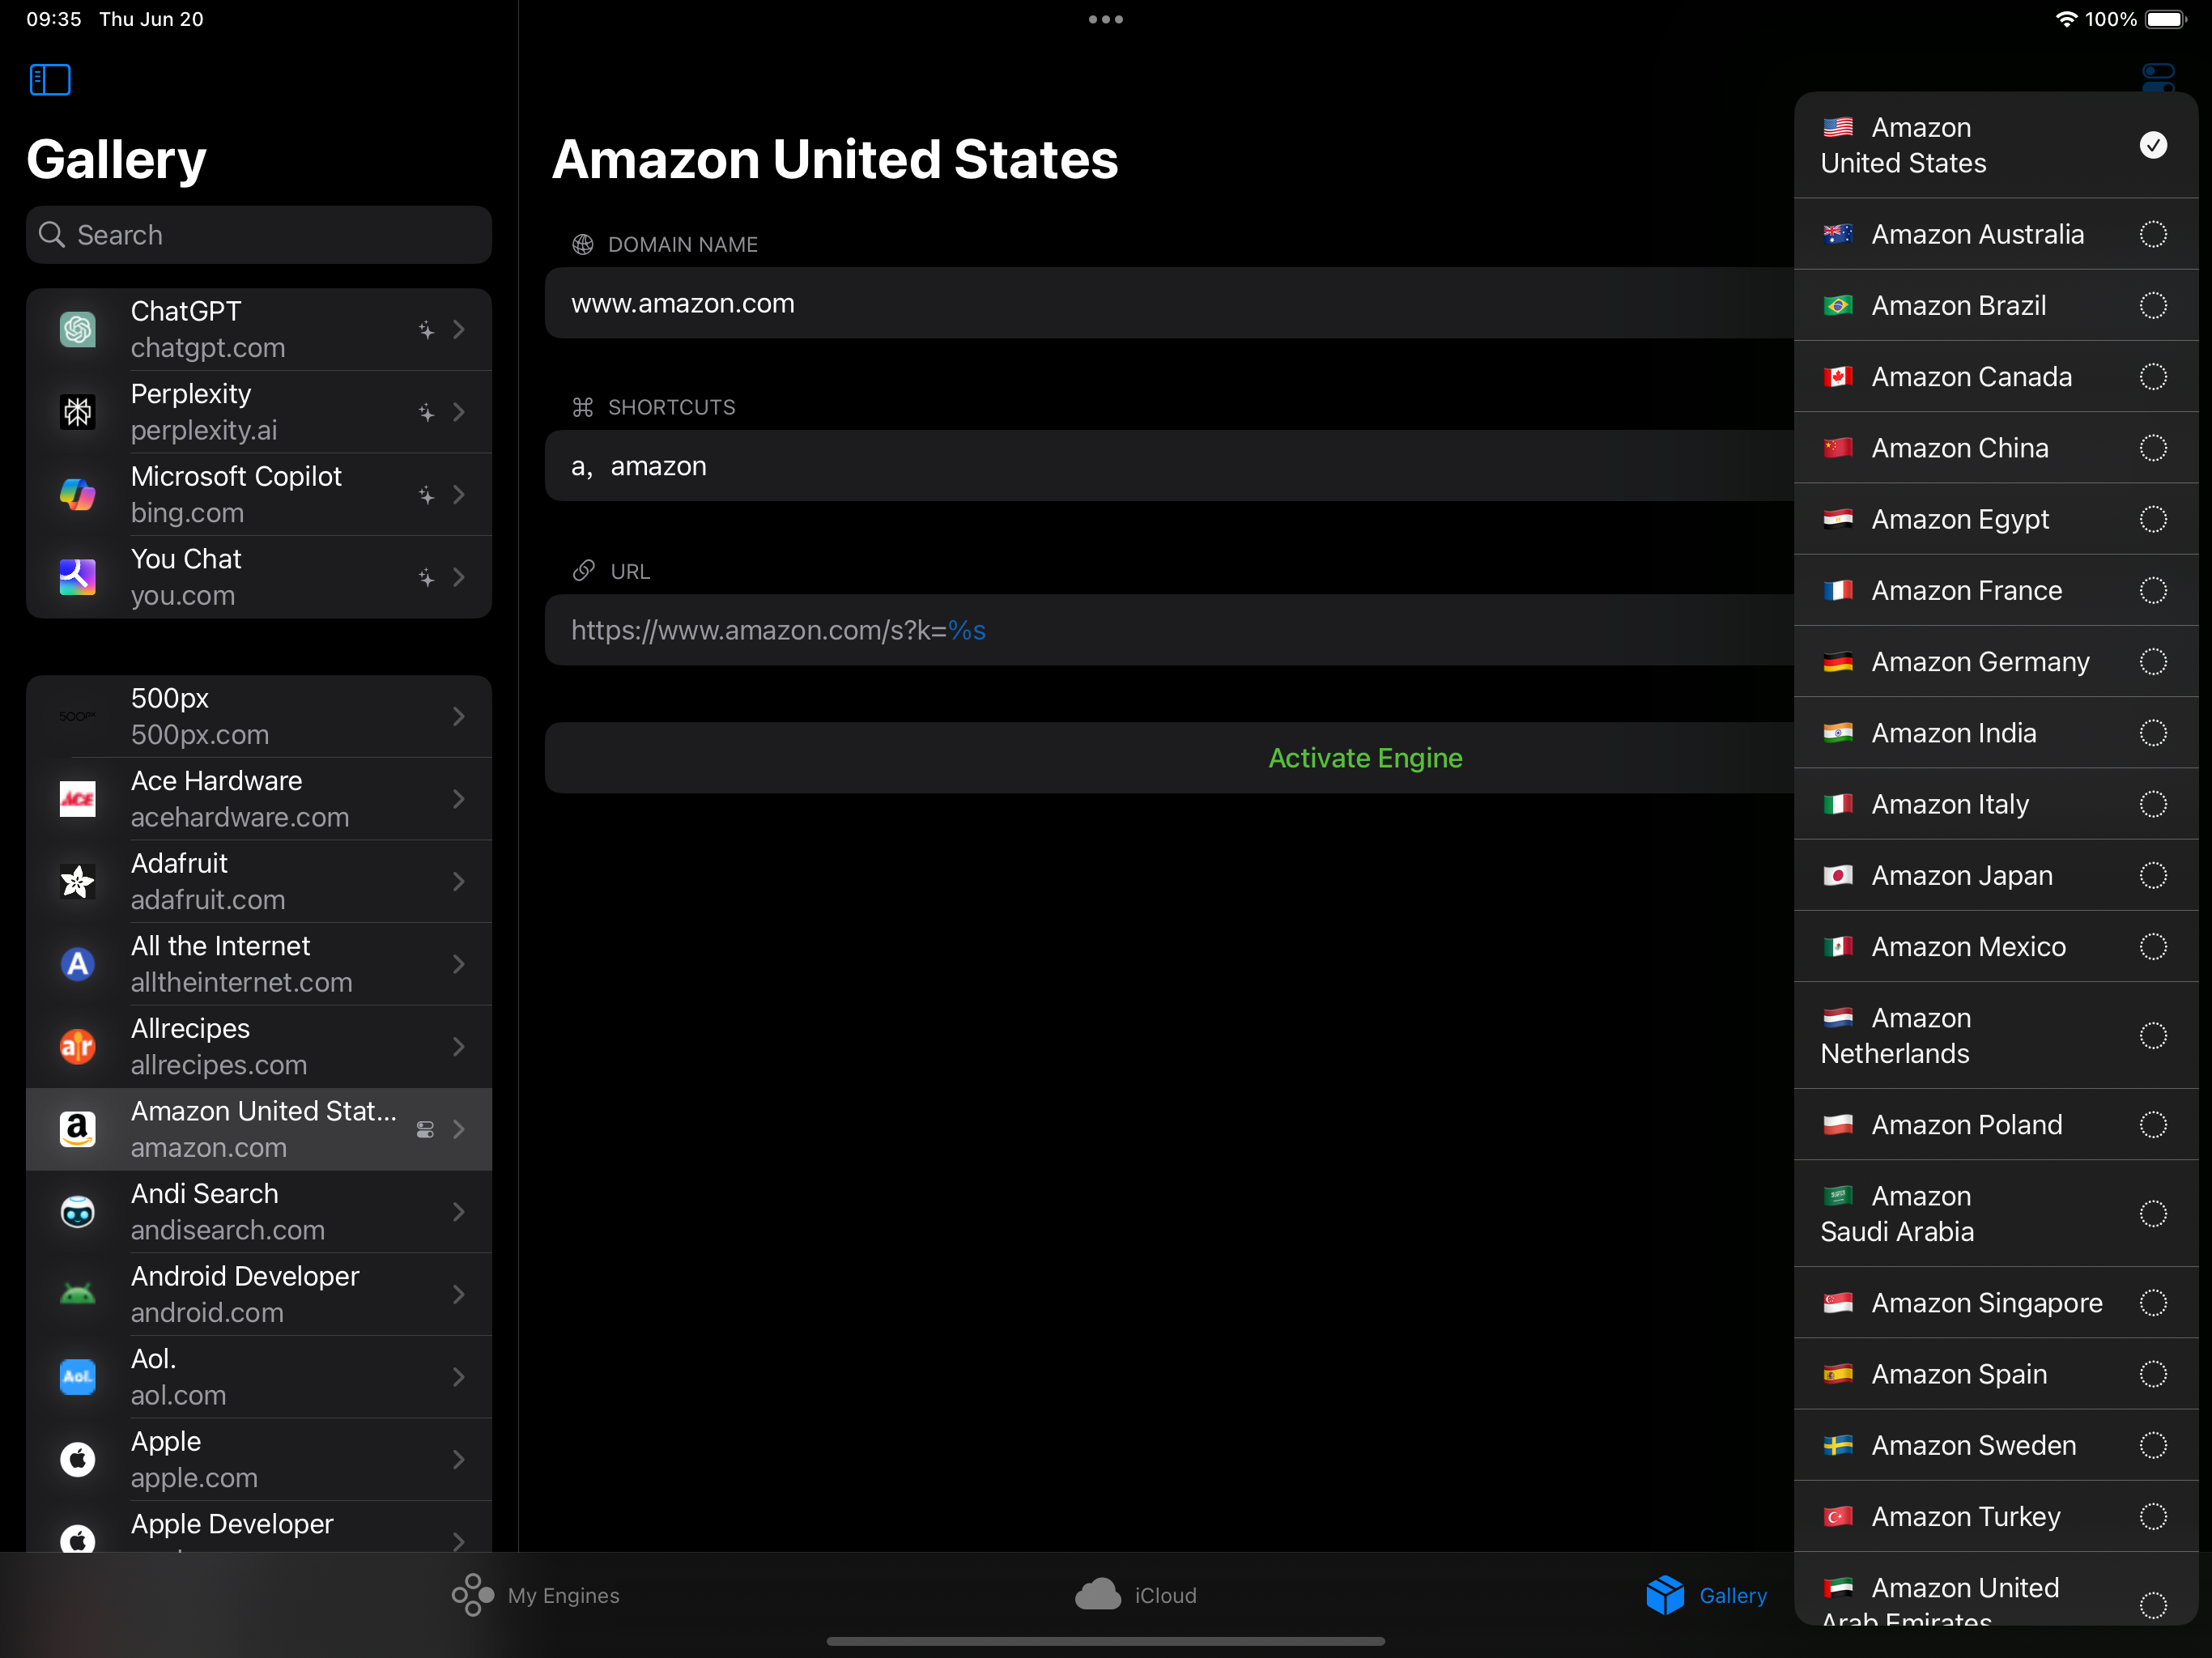Click the Andi Search robot icon

[78, 1212]
